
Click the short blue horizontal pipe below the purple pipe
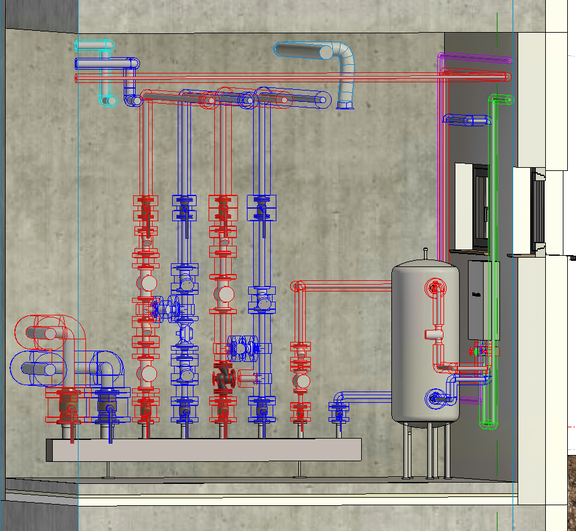[467, 120]
